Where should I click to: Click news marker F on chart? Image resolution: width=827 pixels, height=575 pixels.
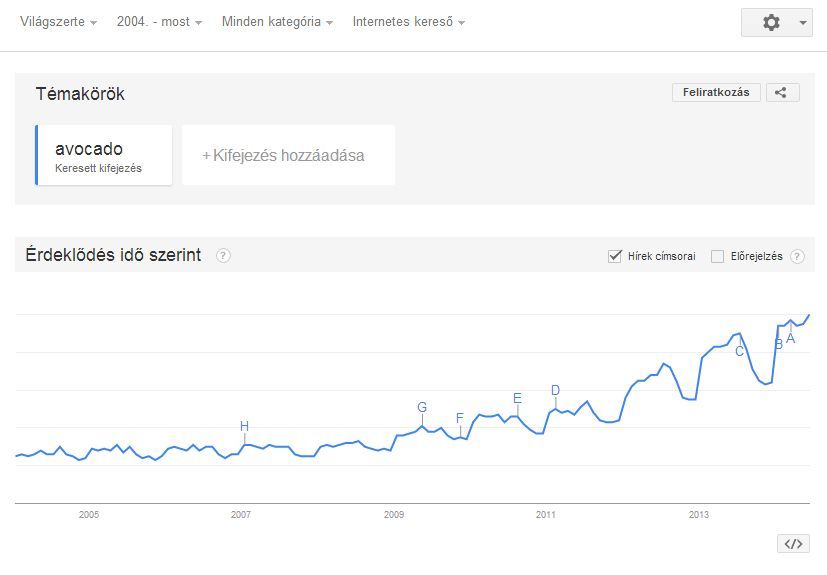point(460,418)
